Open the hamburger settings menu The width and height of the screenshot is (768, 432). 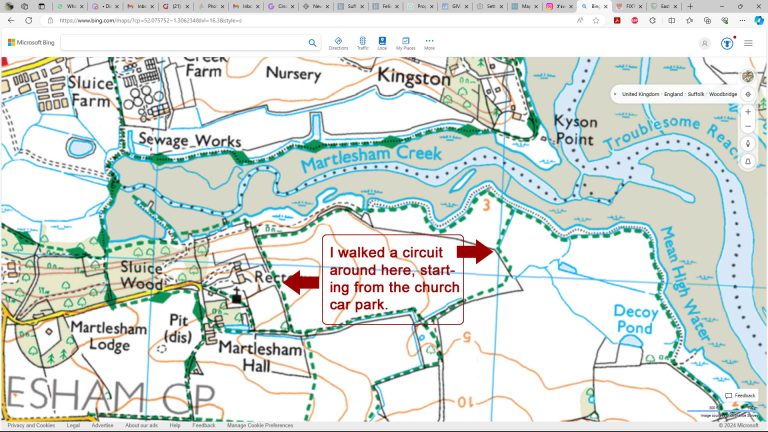[x=748, y=43]
